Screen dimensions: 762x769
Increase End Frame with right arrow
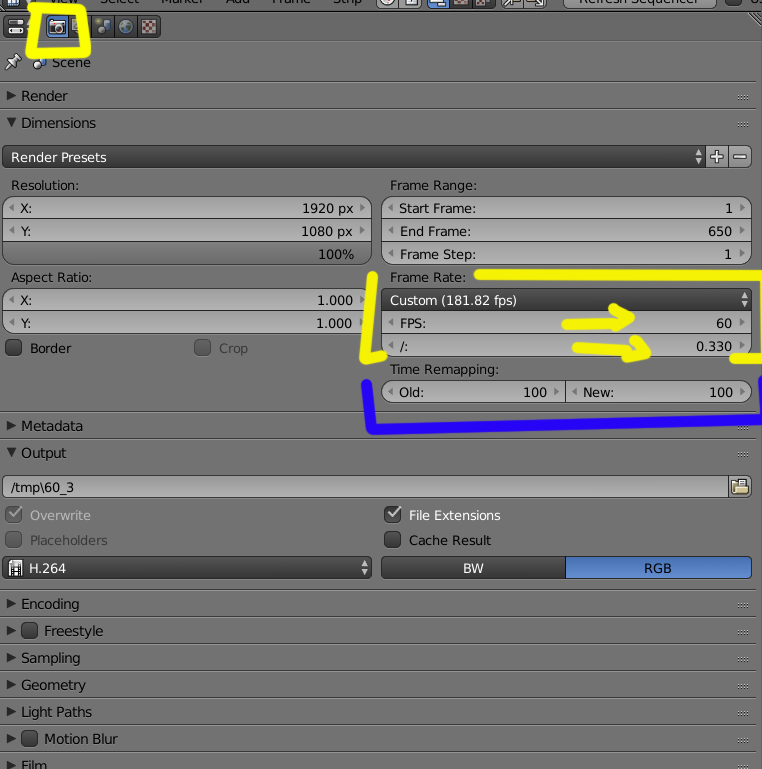pos(742,231)
